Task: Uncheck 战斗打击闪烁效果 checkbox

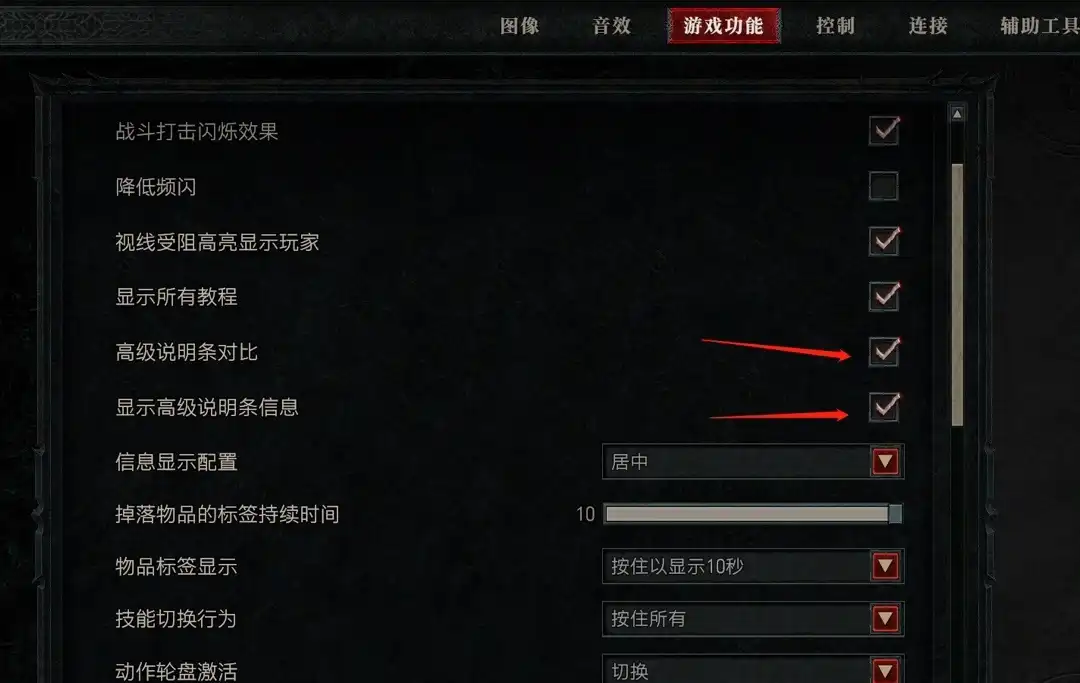Action: coord(884,131)
